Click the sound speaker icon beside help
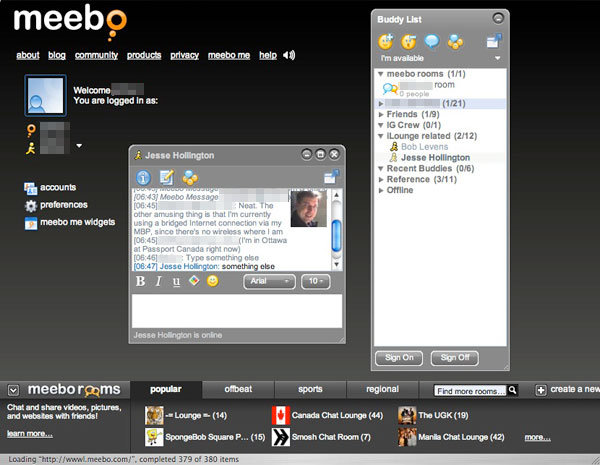Screen dimensions: 600x465 (289, 55)
